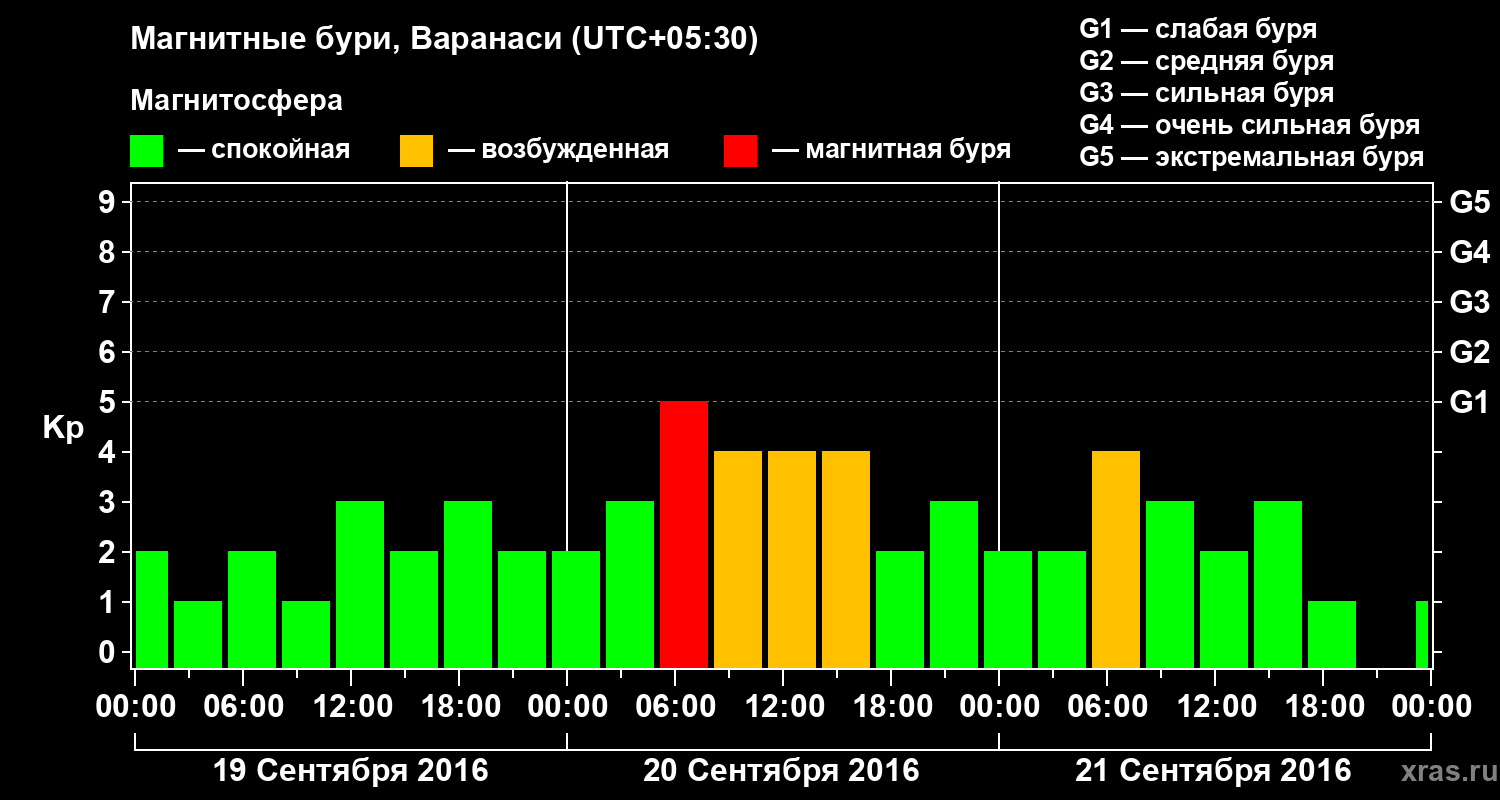Click 12:00 tick label under 20 September
The height and width of the screenshot is (800, 1500).
coord(783,707)
